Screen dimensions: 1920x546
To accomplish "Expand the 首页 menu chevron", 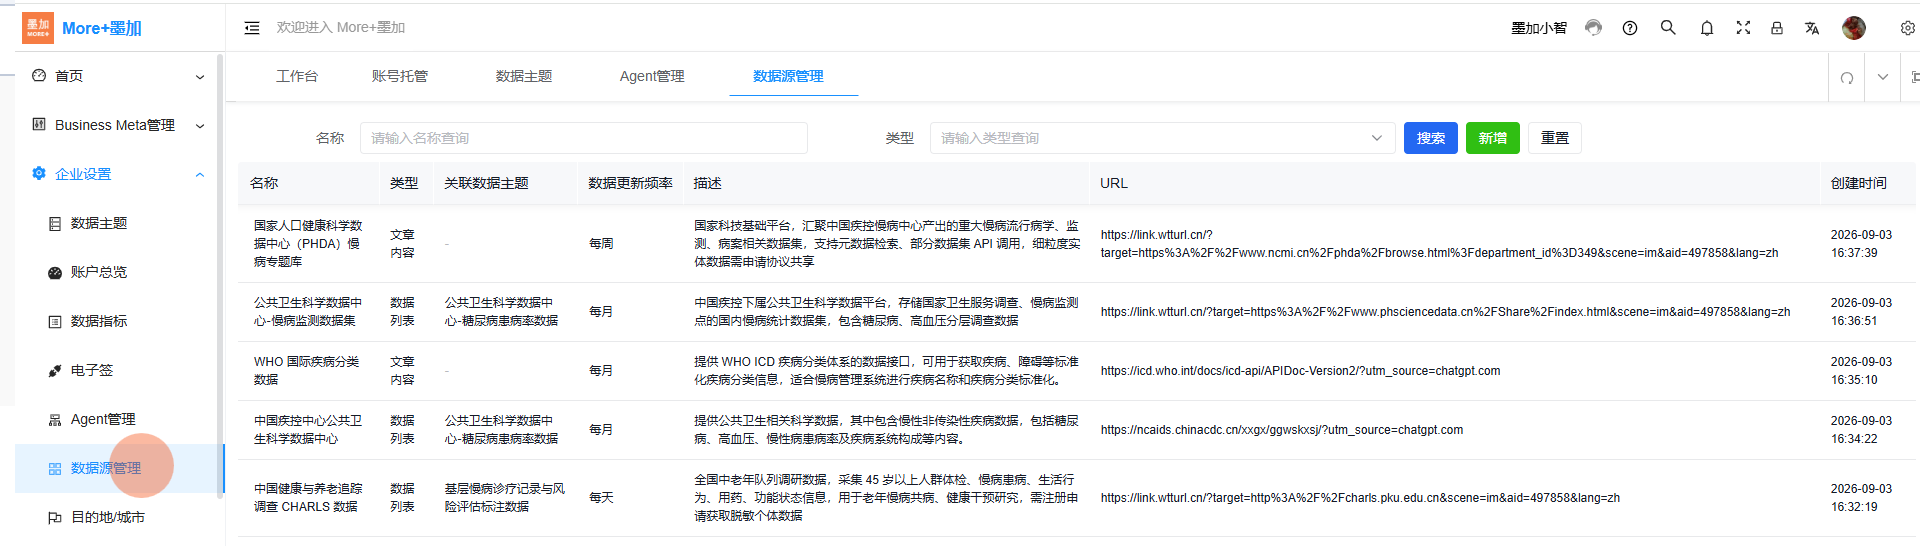I will coord(200,77).
